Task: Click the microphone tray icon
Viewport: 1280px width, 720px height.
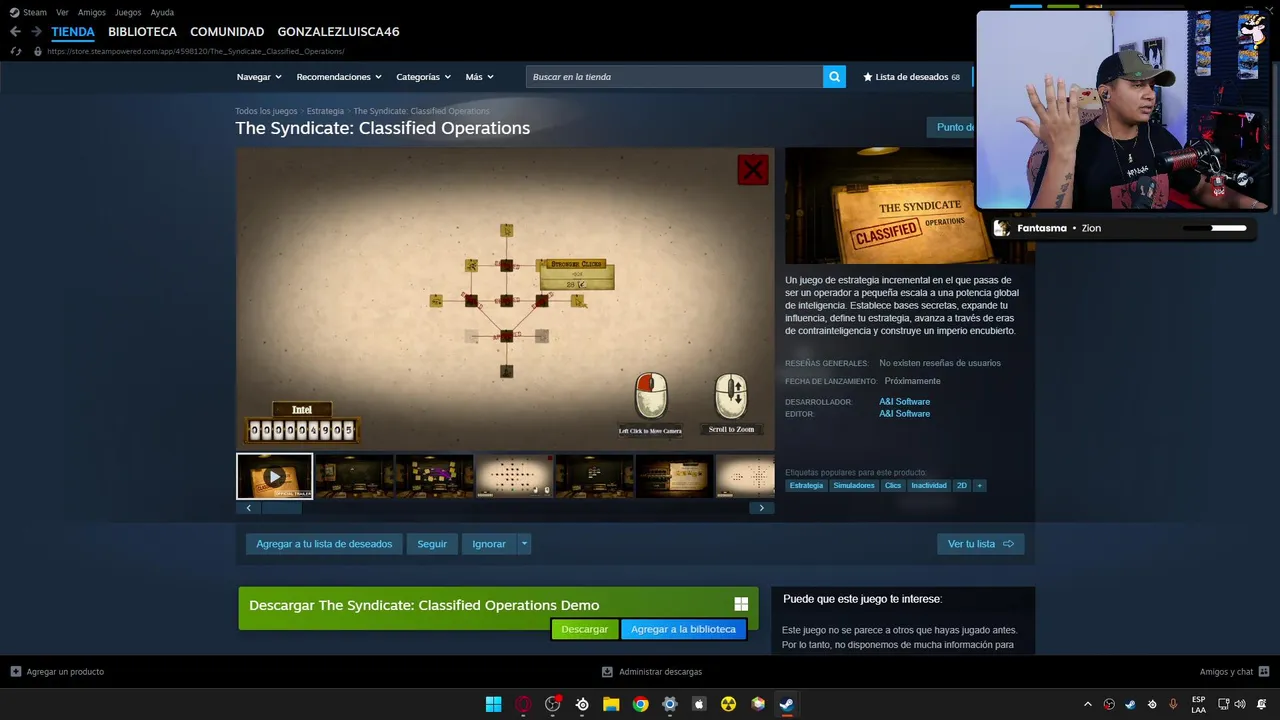Action: click(1173, 704)
